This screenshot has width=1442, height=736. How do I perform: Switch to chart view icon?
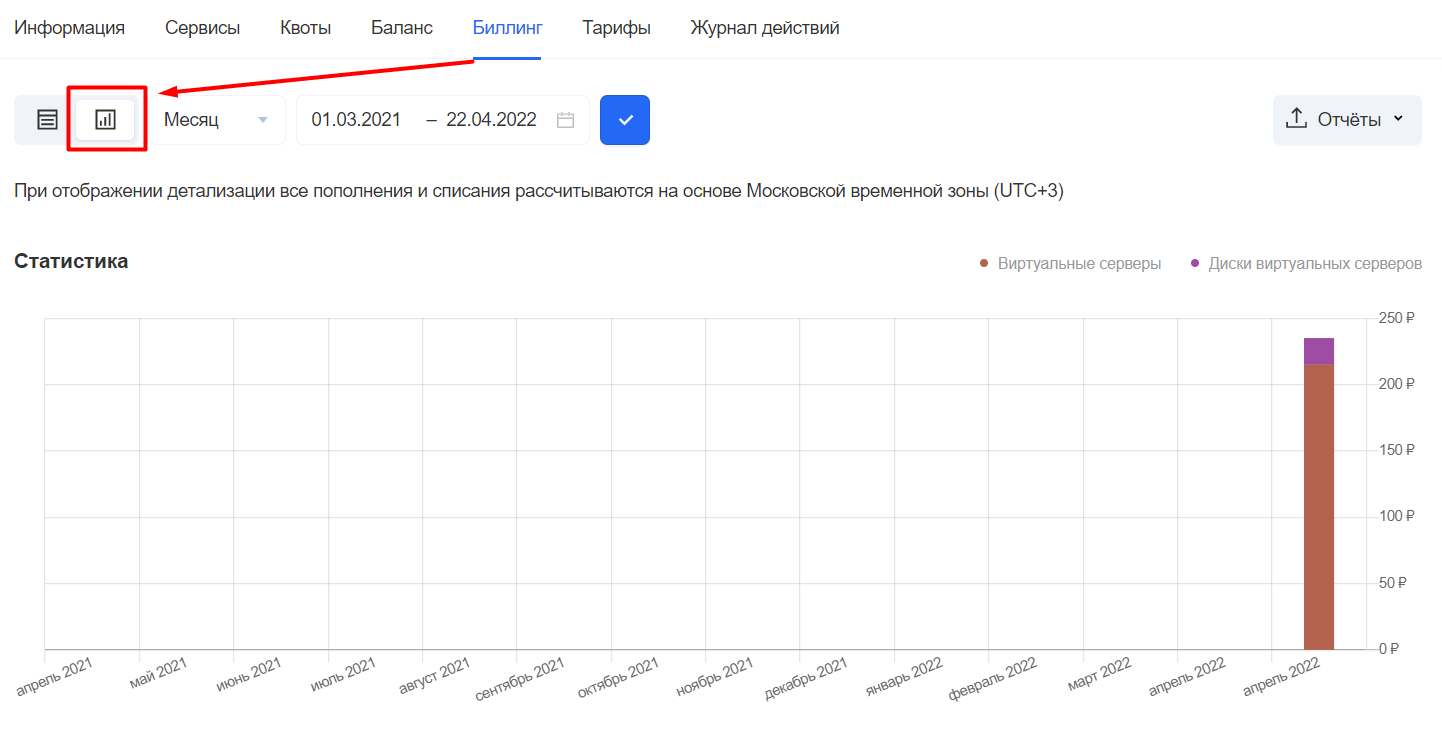click(105, 120)
